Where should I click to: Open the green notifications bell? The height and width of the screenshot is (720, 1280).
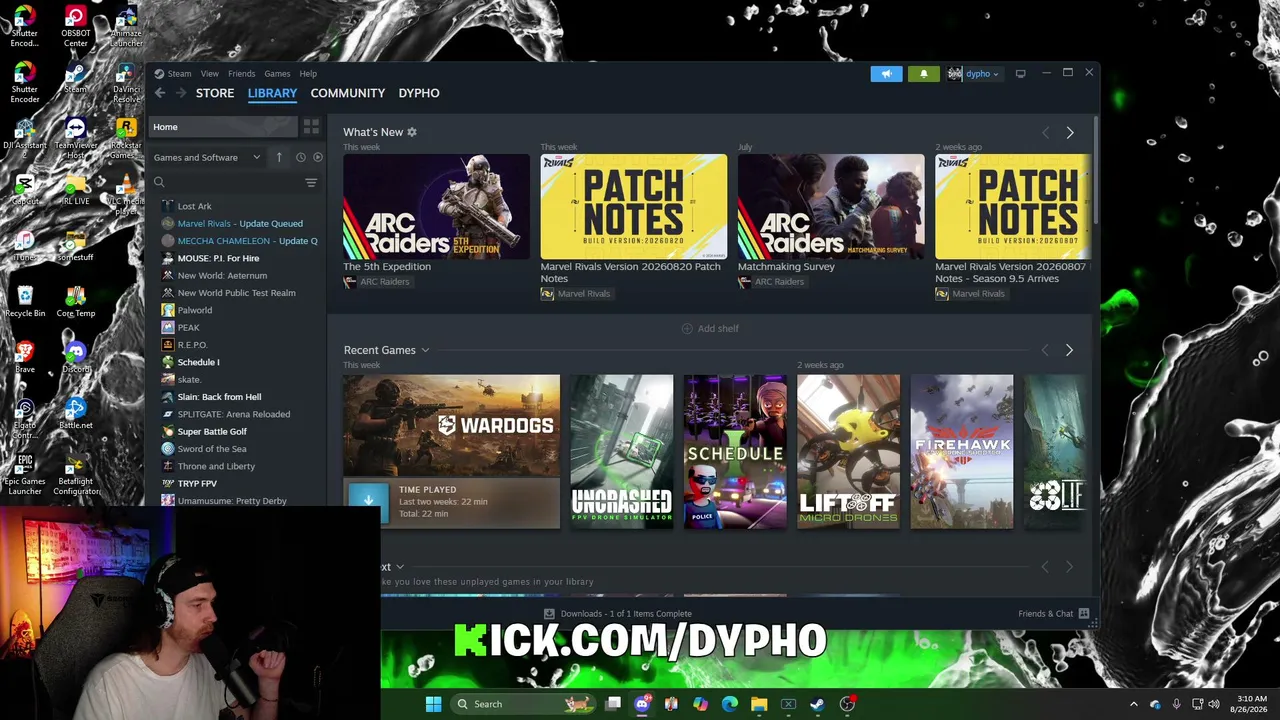tap(923, 73)
